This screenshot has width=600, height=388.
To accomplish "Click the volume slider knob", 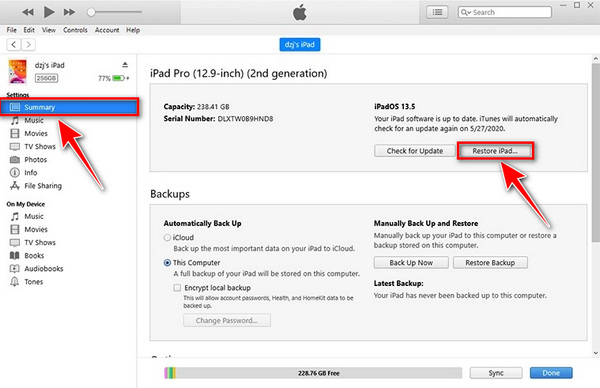I will click(x=91, y=12).
